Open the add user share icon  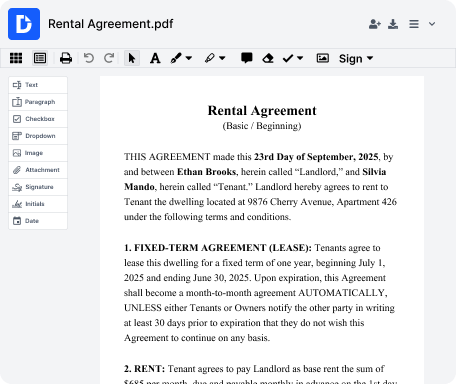click(375, 24)
